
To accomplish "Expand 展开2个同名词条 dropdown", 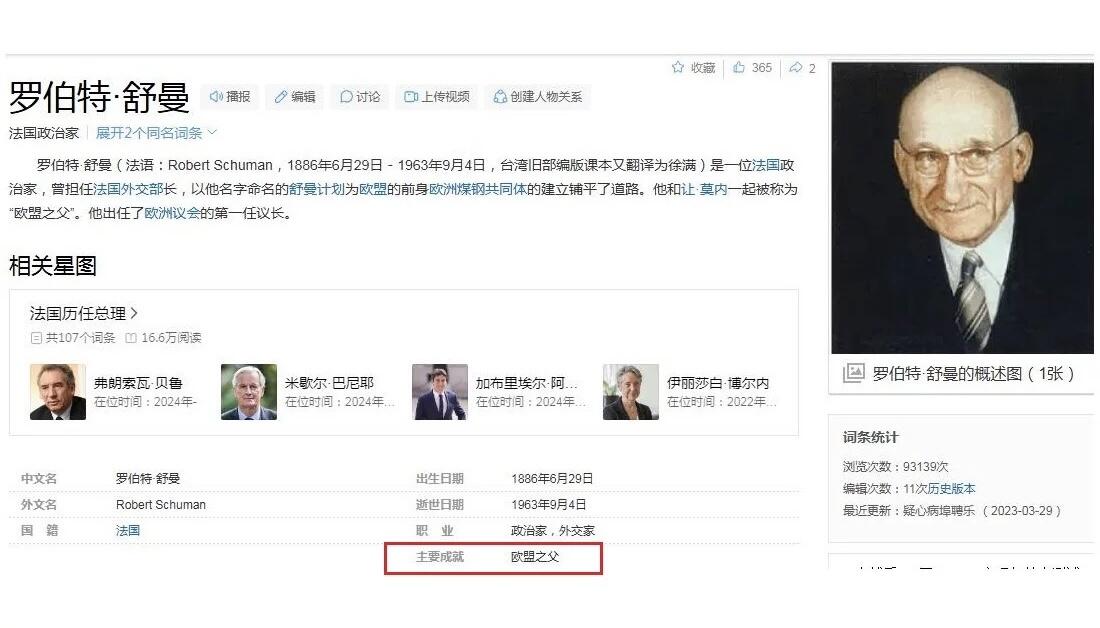I will tap(156, 133).
